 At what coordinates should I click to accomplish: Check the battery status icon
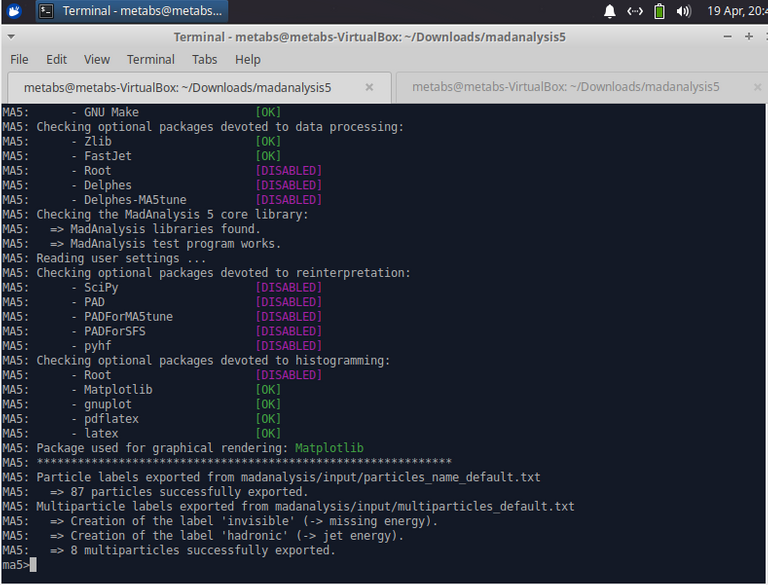[x=659, y=11]
